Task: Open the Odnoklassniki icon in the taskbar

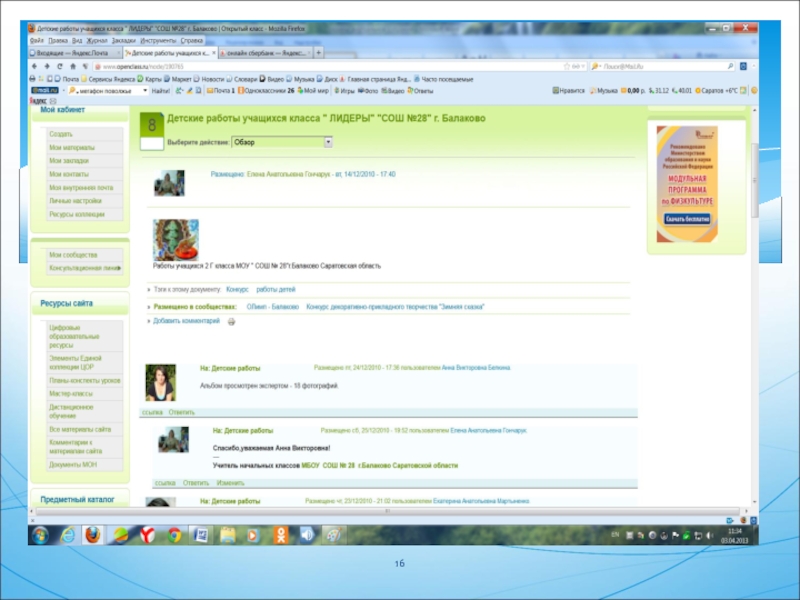Action: tap(281, 536)
